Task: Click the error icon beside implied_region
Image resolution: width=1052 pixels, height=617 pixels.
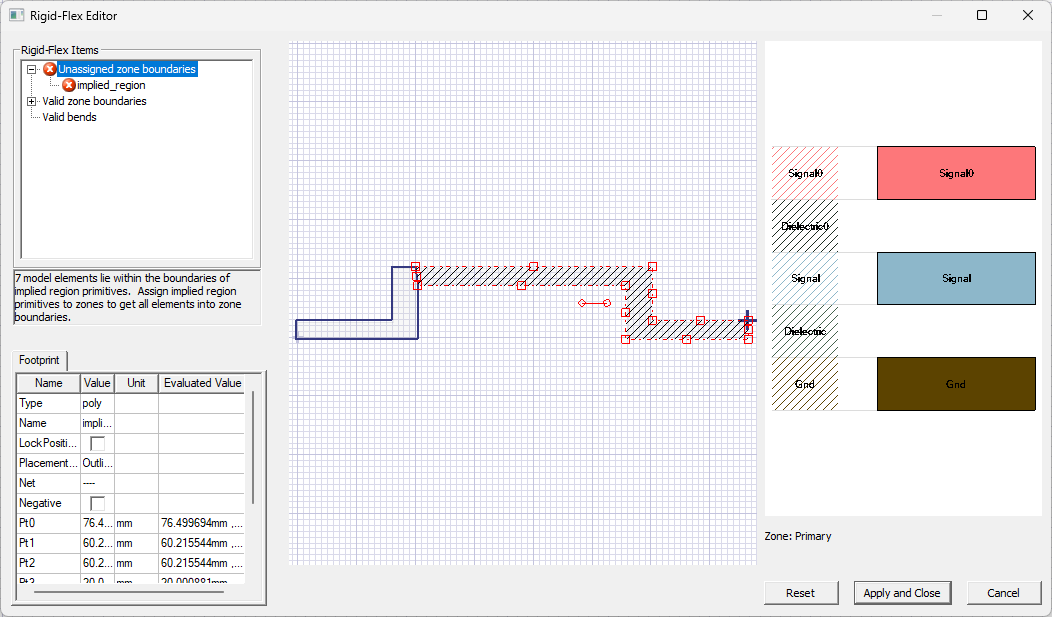Action: click(x=68, y=85)
